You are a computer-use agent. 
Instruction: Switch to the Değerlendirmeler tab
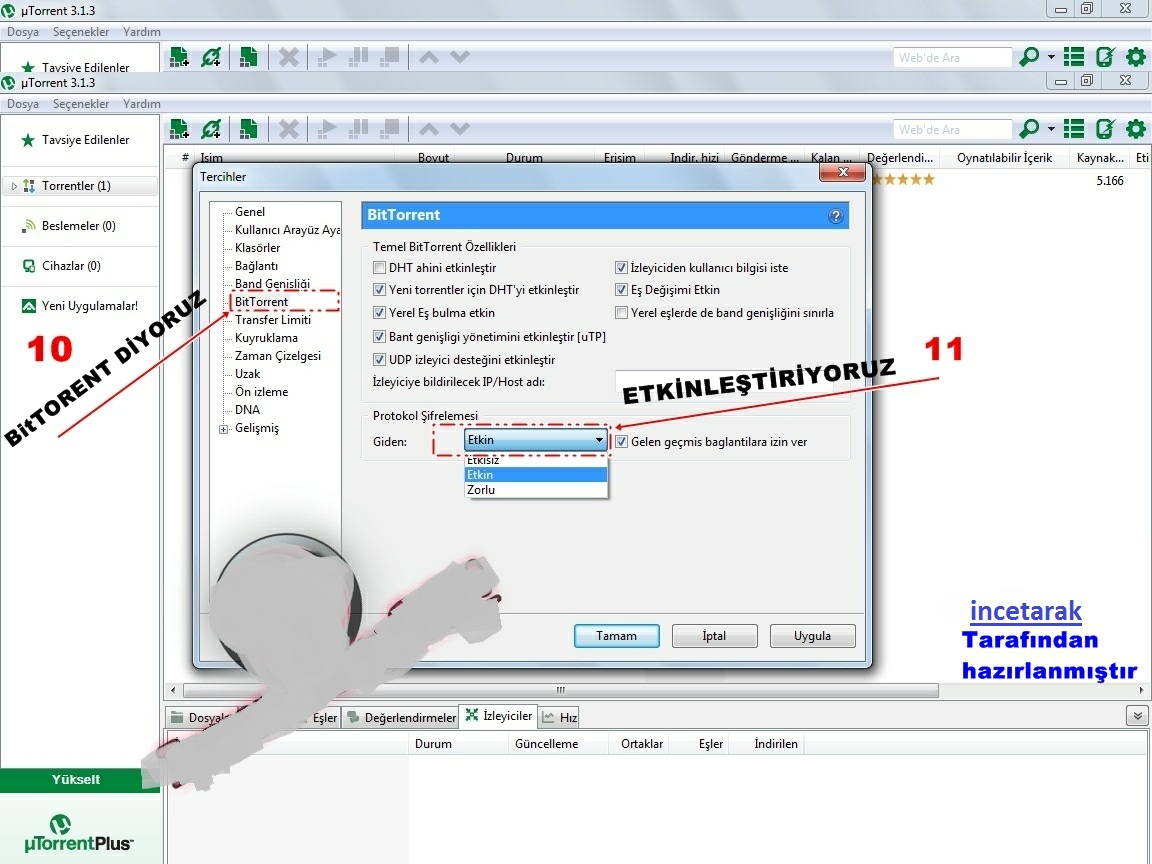401,717
